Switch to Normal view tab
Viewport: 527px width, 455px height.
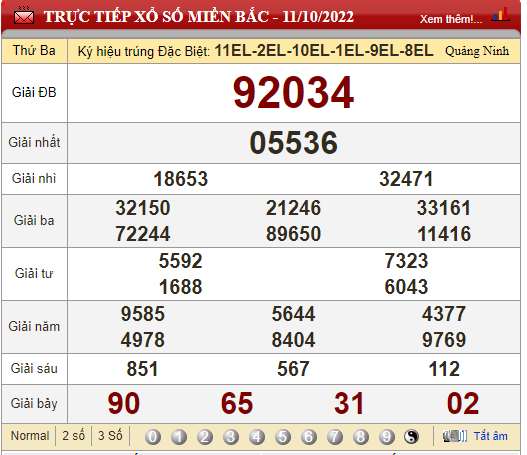tap(30, 436)
